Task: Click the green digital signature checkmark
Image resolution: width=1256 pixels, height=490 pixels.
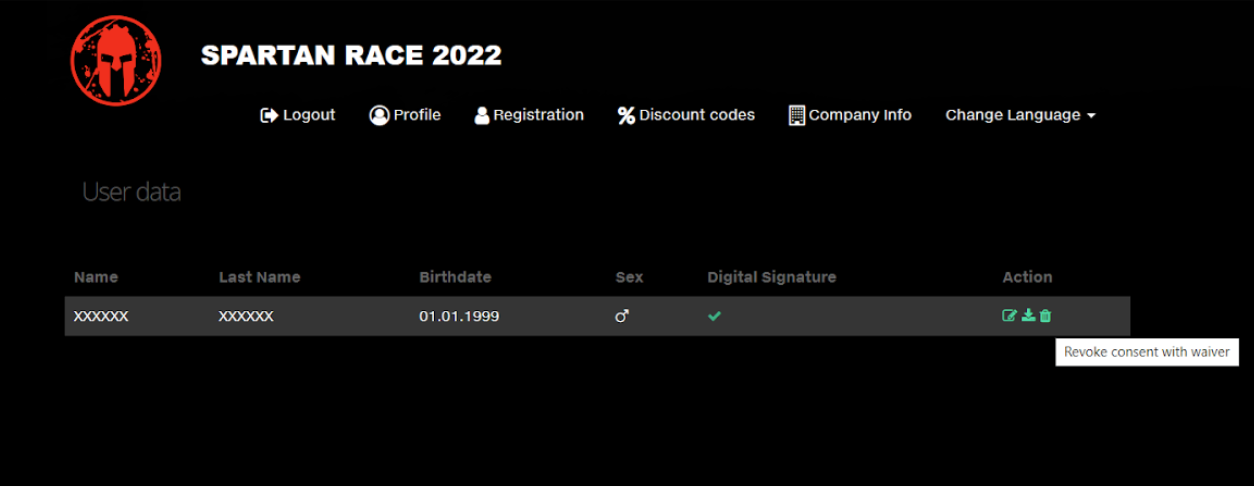Action: 714,316
